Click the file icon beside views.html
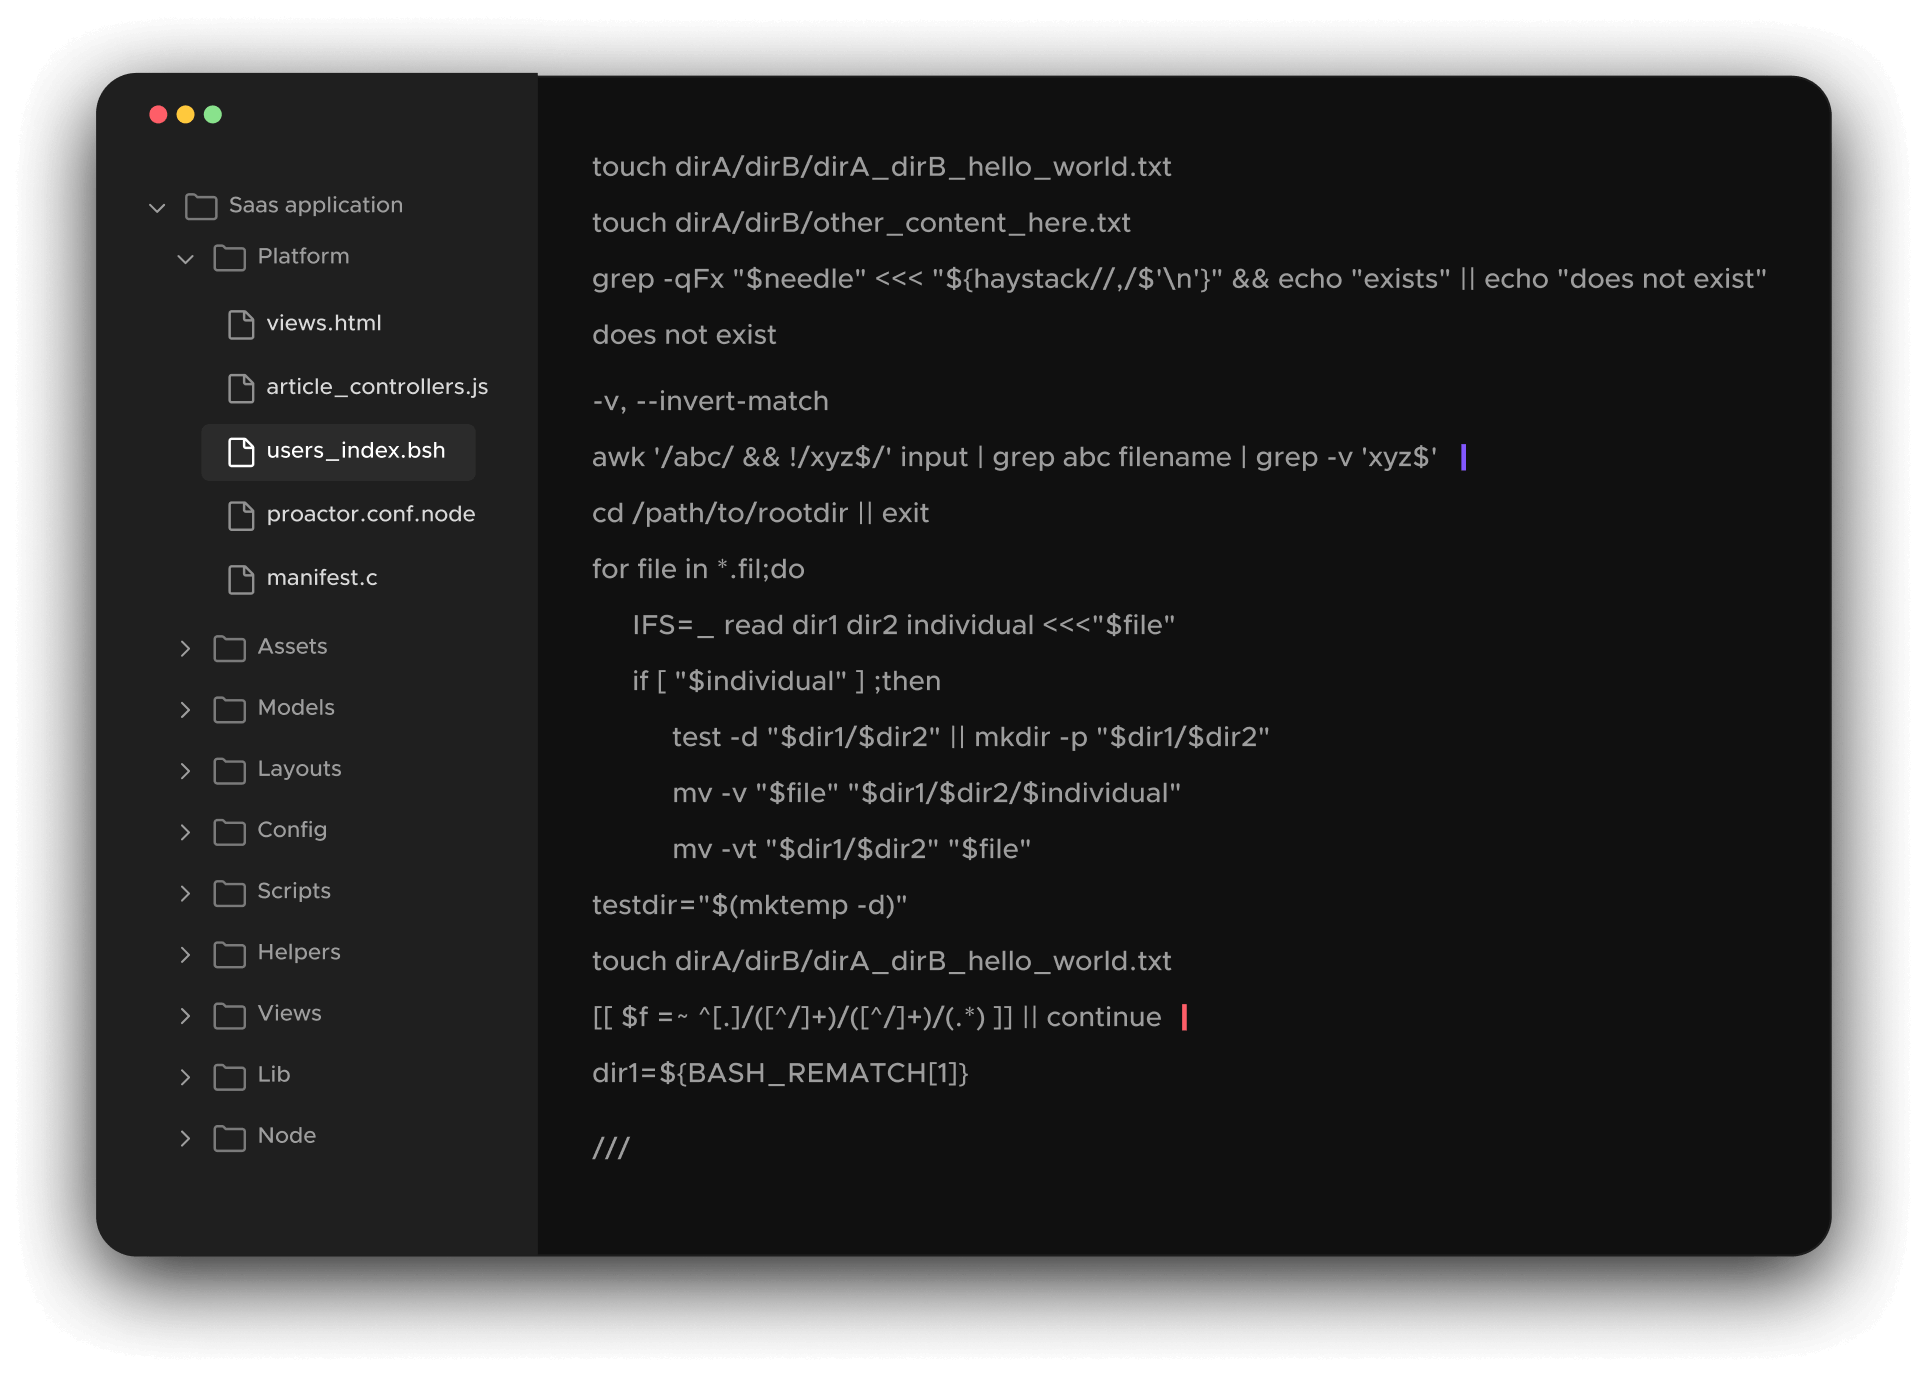 [240, 324]
